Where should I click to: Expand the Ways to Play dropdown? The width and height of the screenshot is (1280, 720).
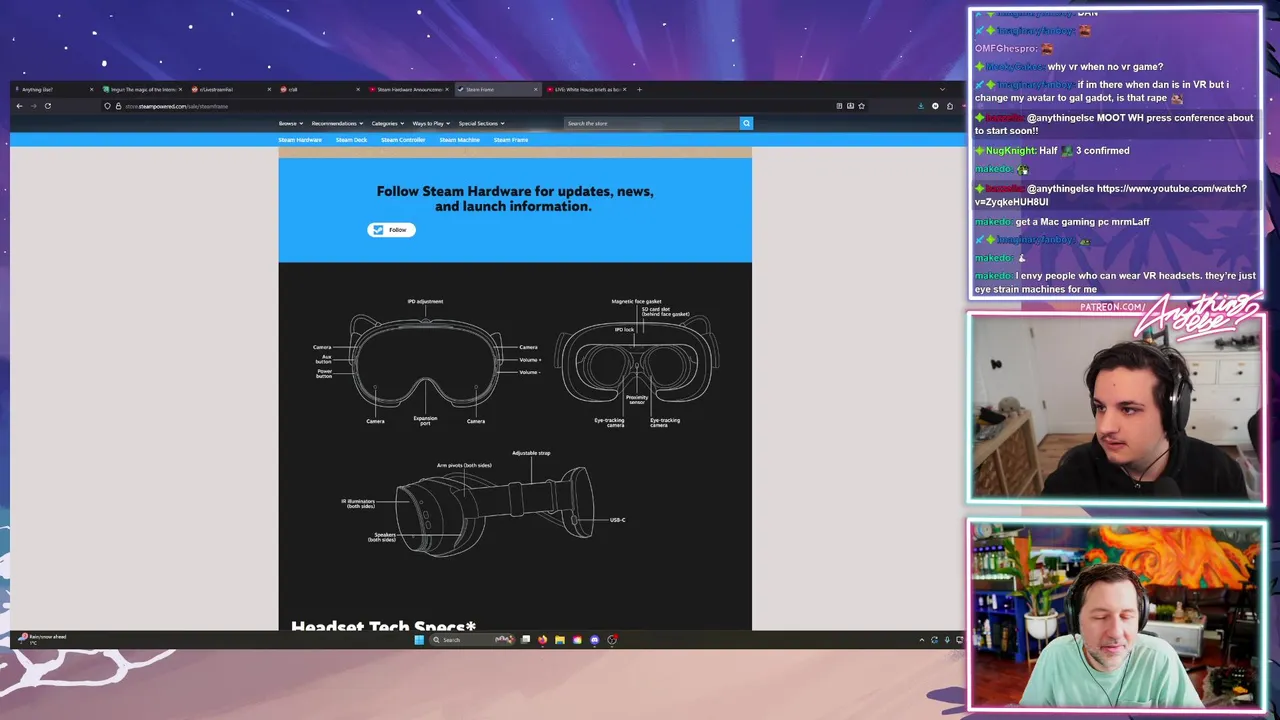point(430,123)
